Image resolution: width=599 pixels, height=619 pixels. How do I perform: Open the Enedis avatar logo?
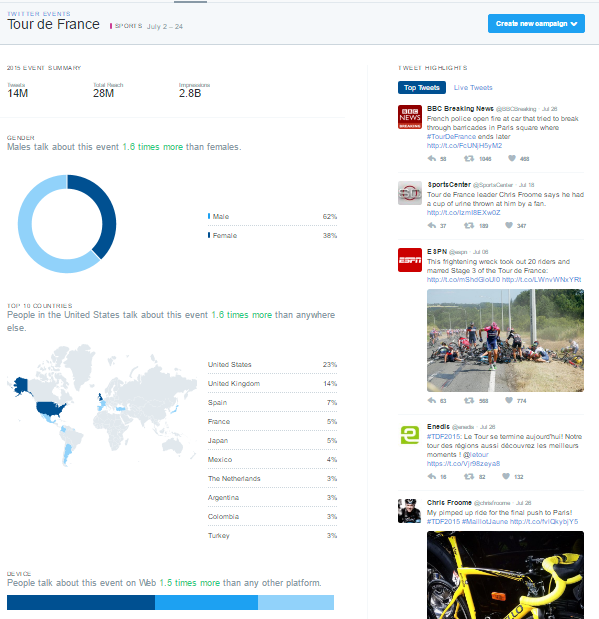pyautogui.click(x=410, y=435)
